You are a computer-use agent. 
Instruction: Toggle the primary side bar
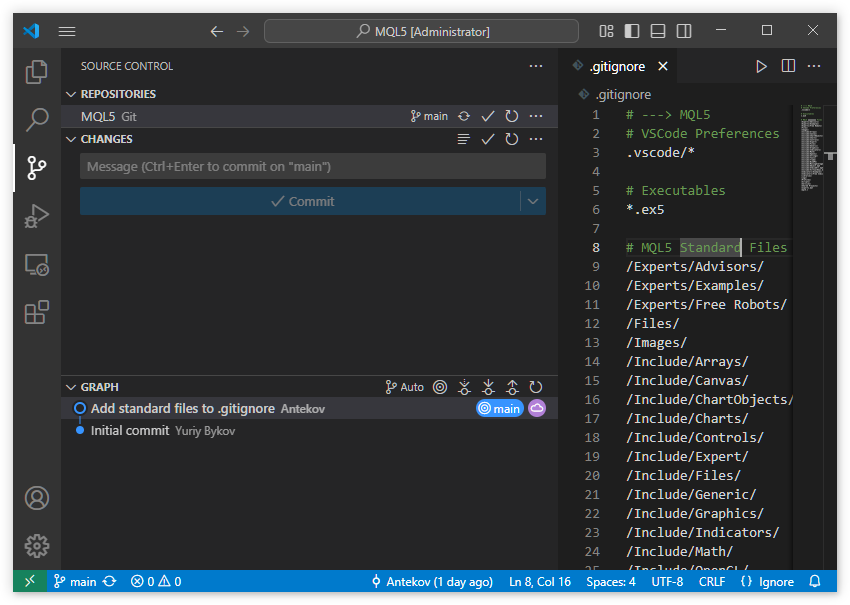(632, 31)
